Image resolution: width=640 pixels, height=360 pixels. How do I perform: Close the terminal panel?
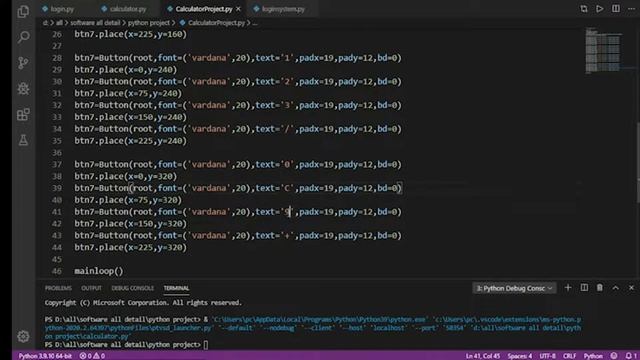631,288
